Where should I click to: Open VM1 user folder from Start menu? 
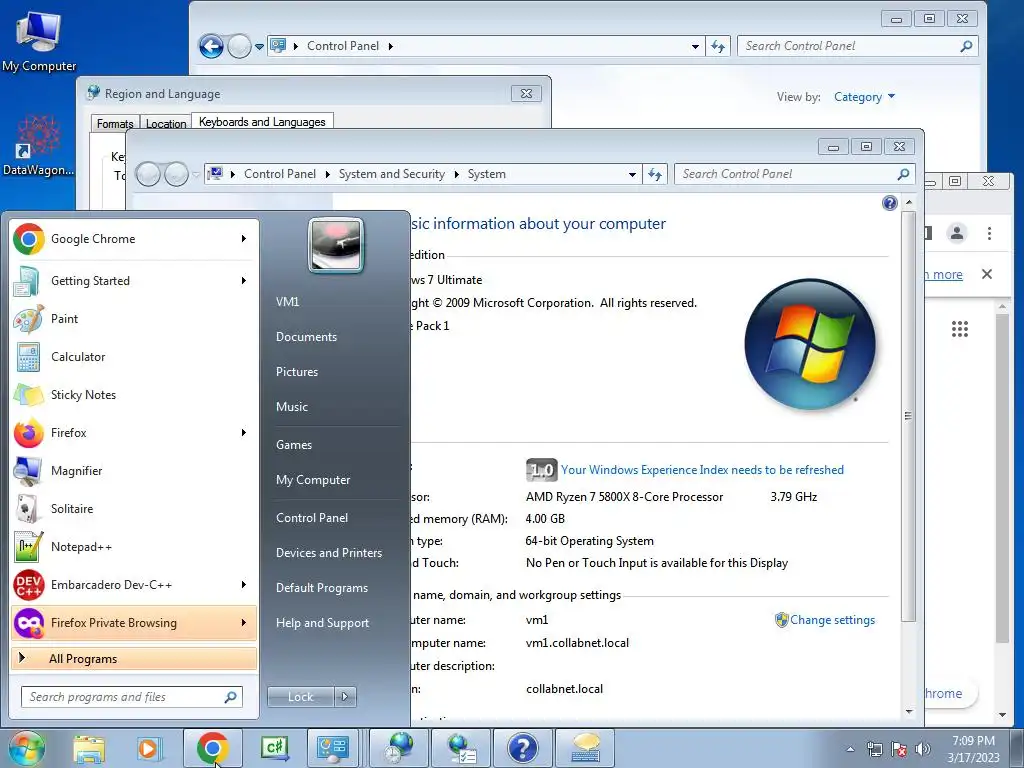[287, 302]
